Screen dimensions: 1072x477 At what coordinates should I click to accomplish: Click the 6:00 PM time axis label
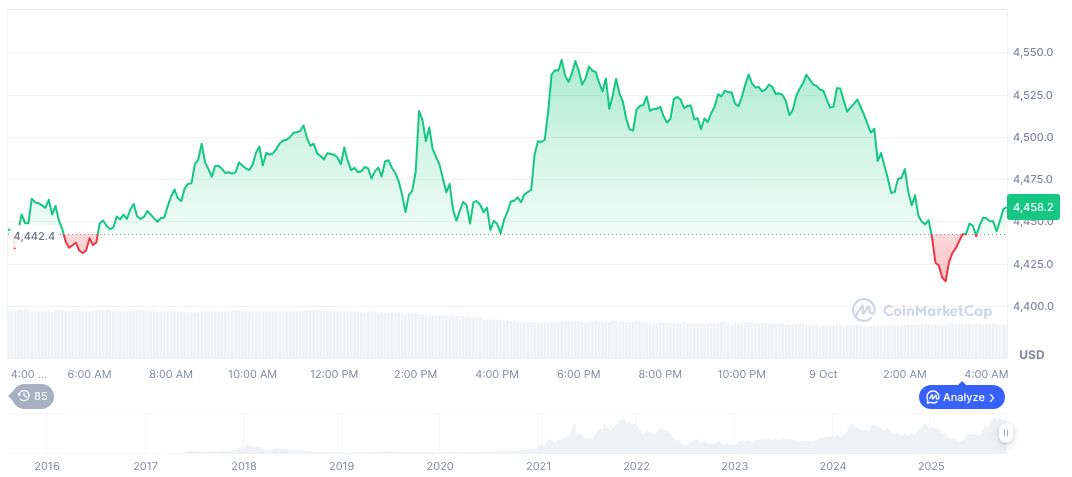click(x=578, y=374)
